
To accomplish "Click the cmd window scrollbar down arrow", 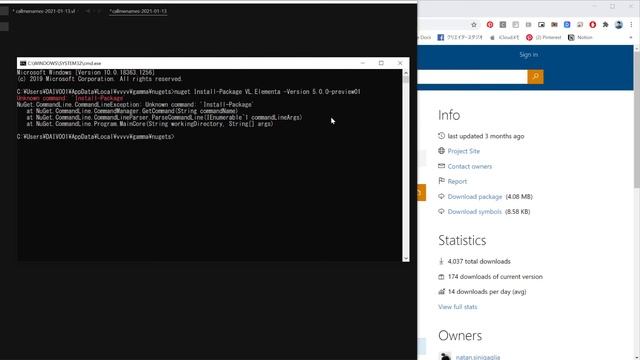I will pyautogui.click(x=406, y=258).
